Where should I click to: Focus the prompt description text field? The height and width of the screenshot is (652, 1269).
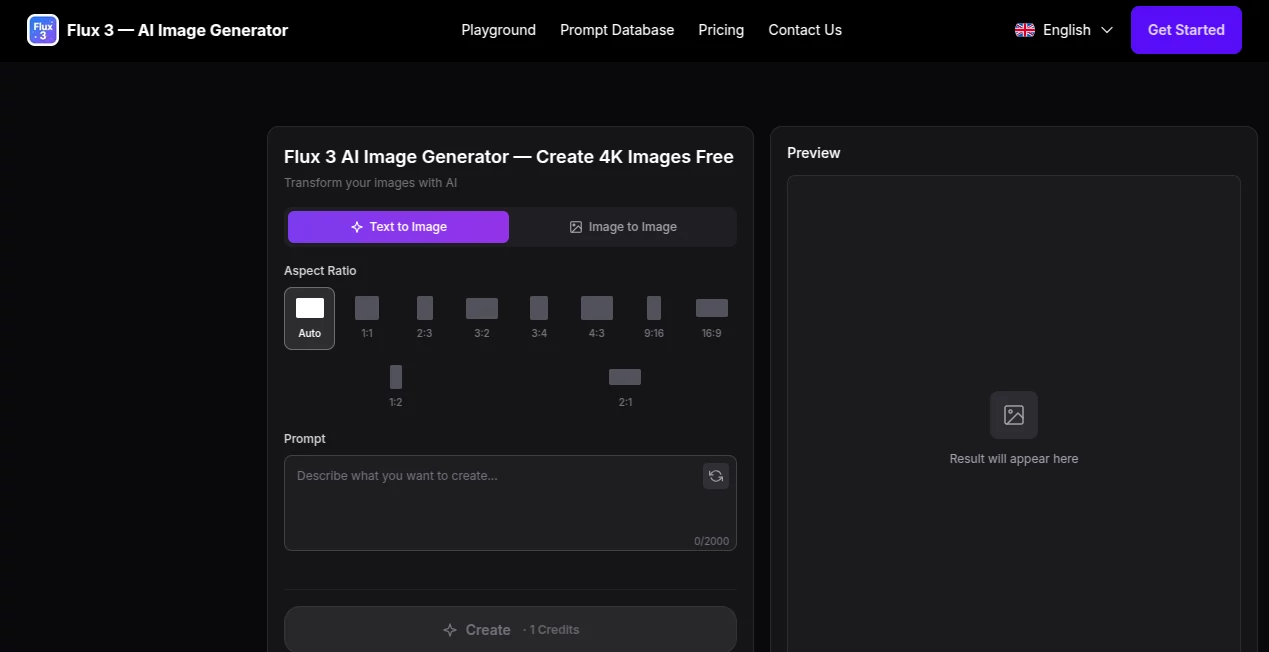510,503
